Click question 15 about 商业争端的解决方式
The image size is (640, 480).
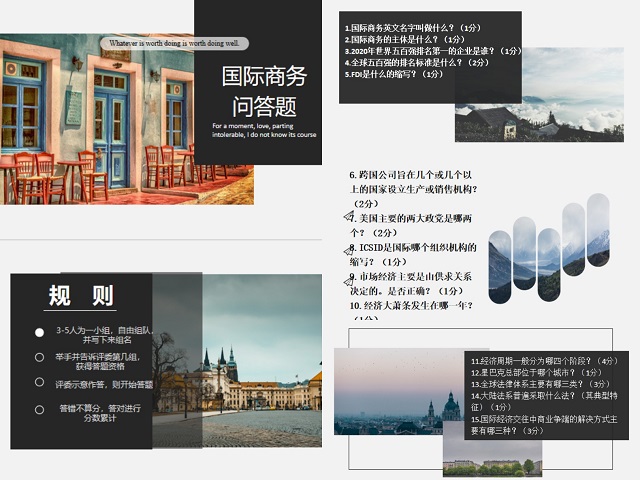(x=544, y=424)
